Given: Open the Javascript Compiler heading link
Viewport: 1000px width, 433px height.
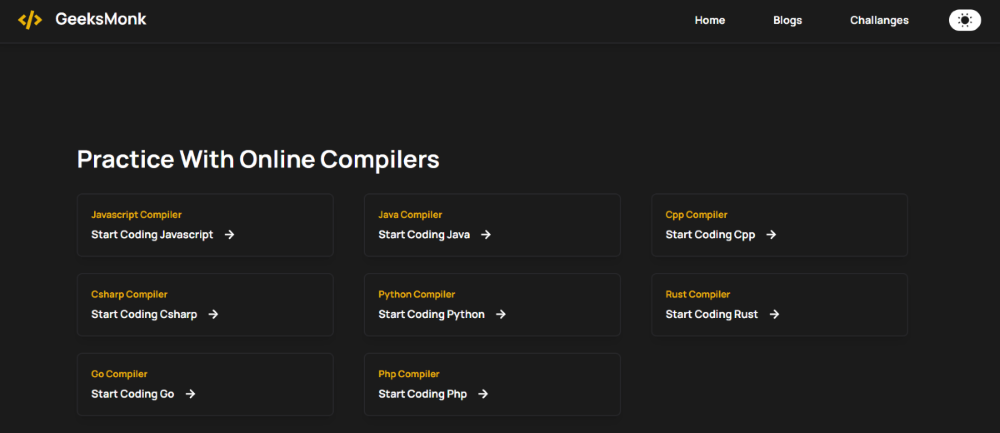Looking at the screenshot, I should coord(136,215).
